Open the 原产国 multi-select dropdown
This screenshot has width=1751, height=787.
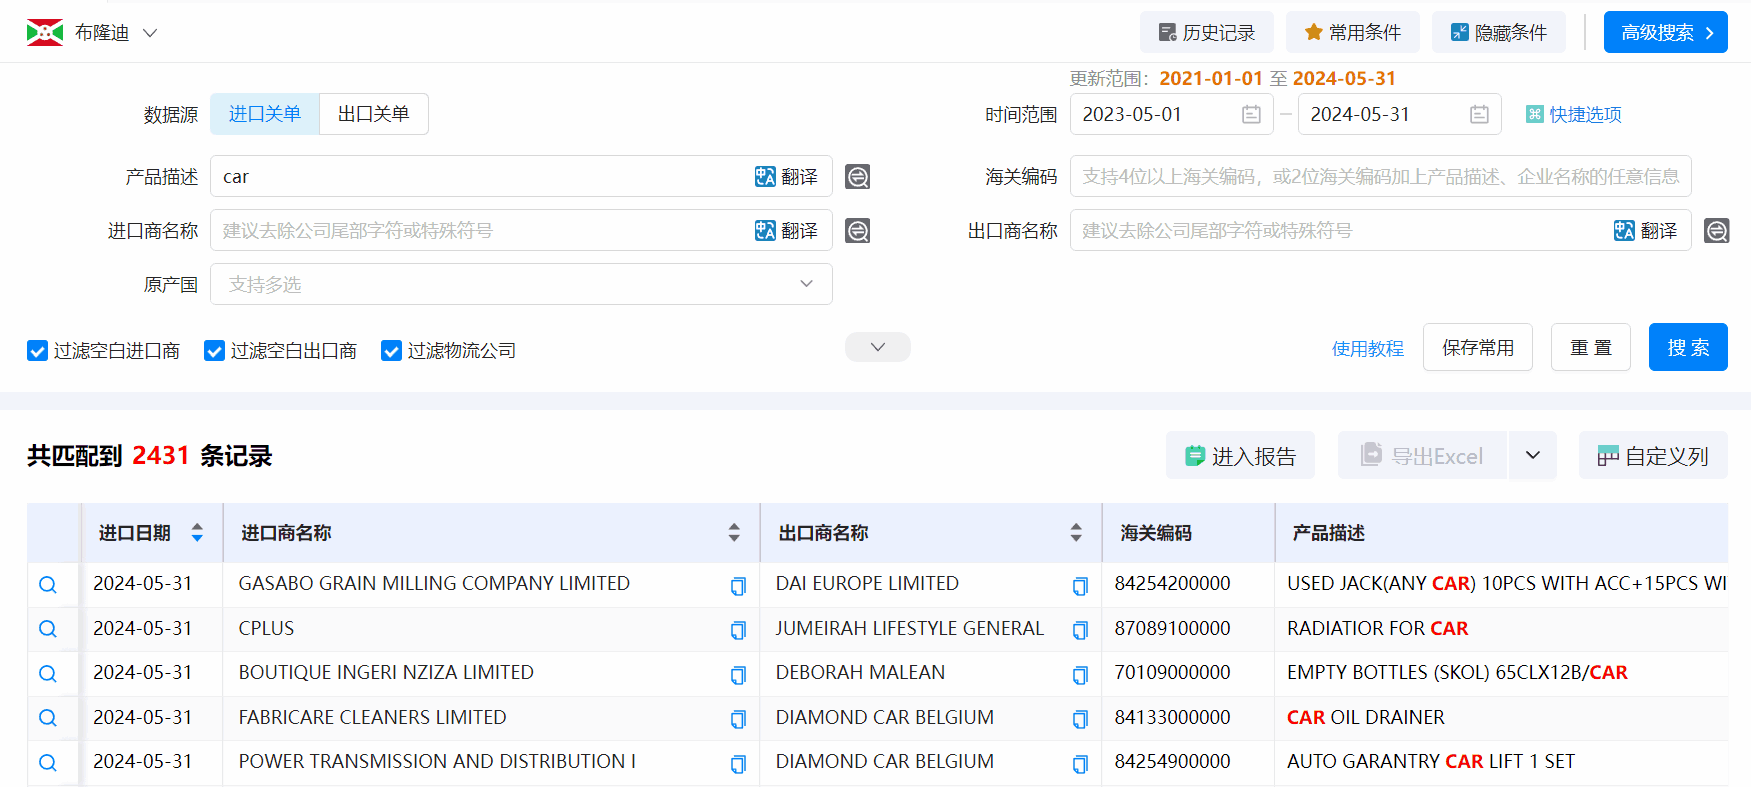520,285
